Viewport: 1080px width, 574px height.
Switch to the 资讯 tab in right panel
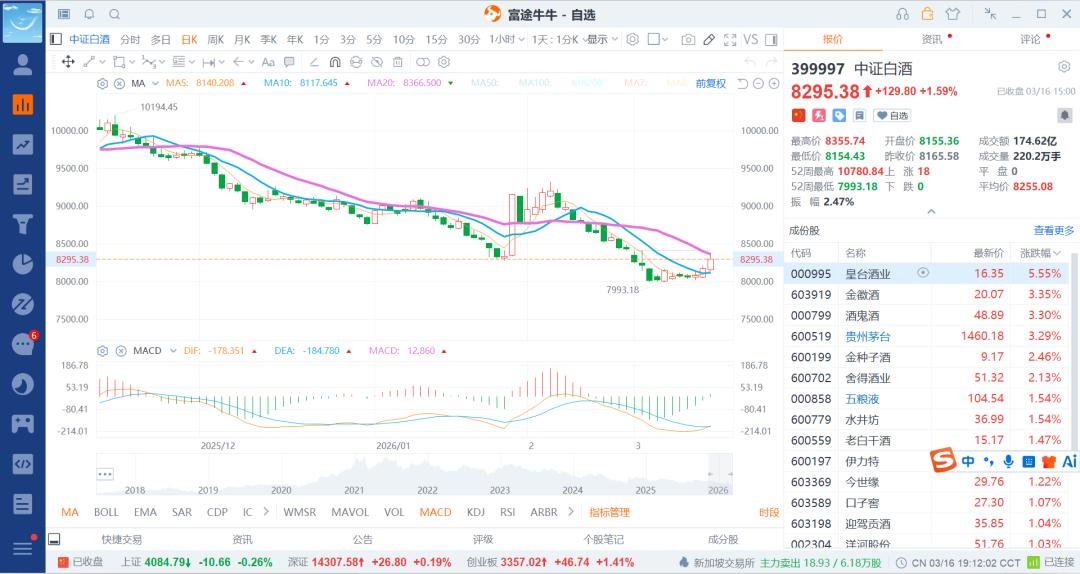(931, 39)
